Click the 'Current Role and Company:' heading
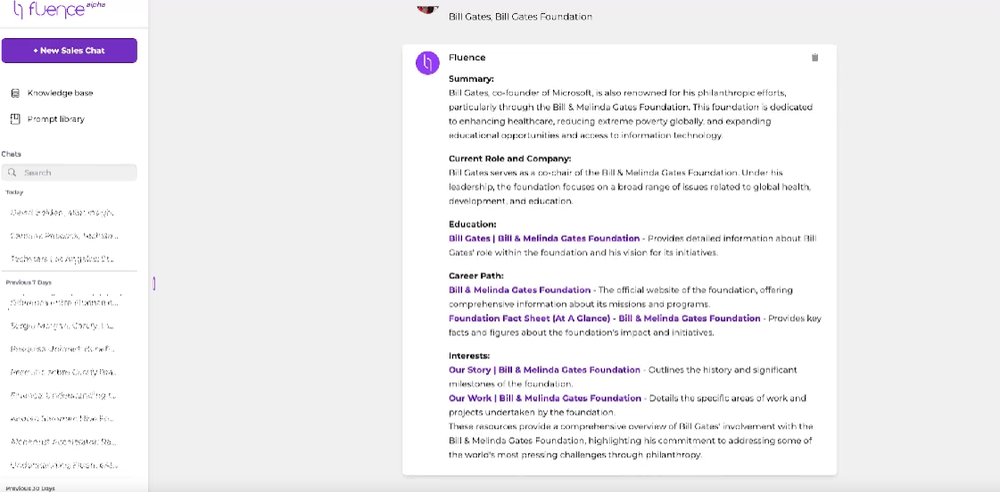Viewport: 1000px width, 492px height. [510, 158]
